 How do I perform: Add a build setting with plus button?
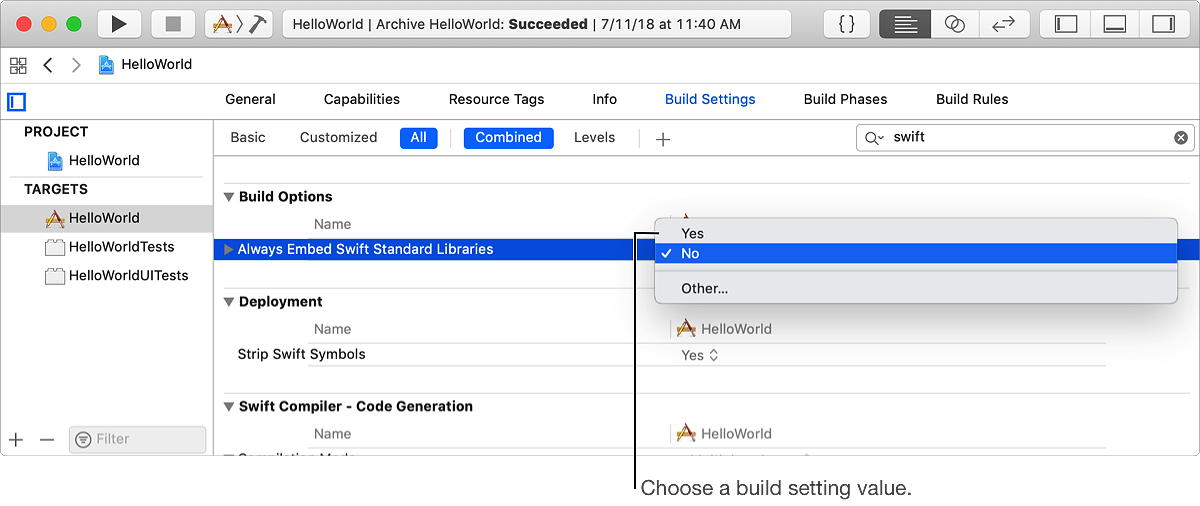[x=662, y=139]
